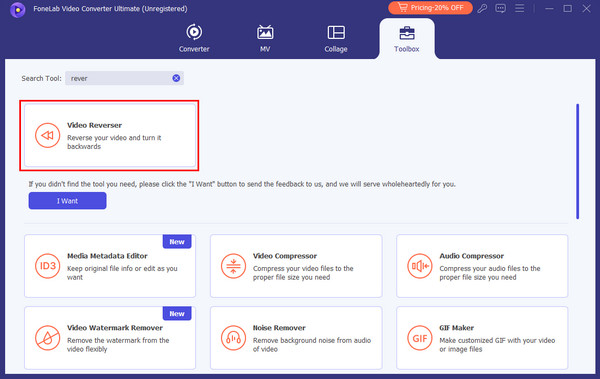
Task: Open the Collage tab
Action: tap(336, 38)
